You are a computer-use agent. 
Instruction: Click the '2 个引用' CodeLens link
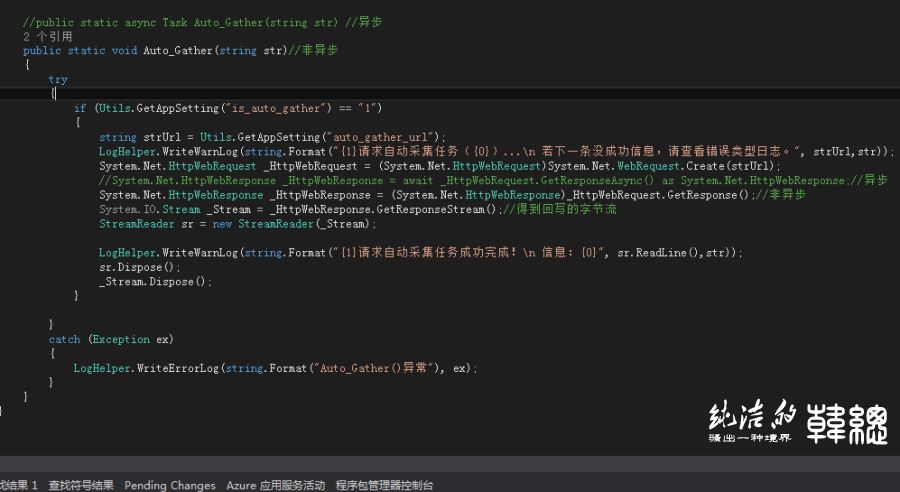click(48, 36)
